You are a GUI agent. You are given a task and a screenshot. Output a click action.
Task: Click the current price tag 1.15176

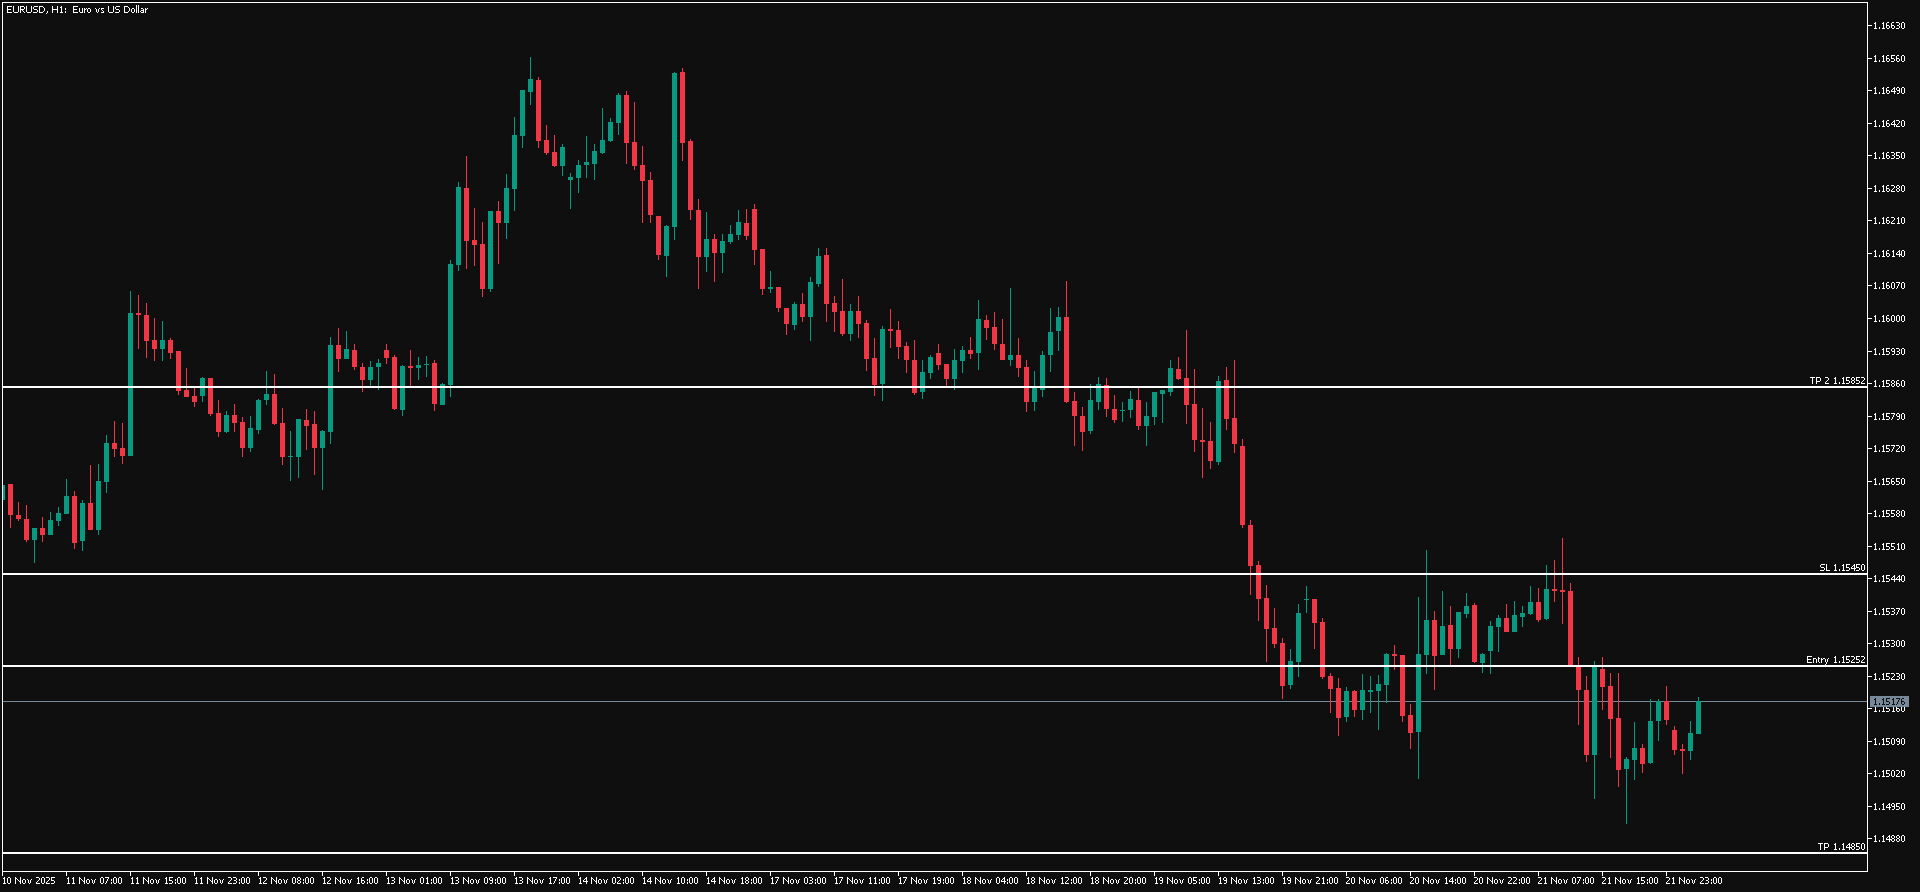click(1889, 702)
